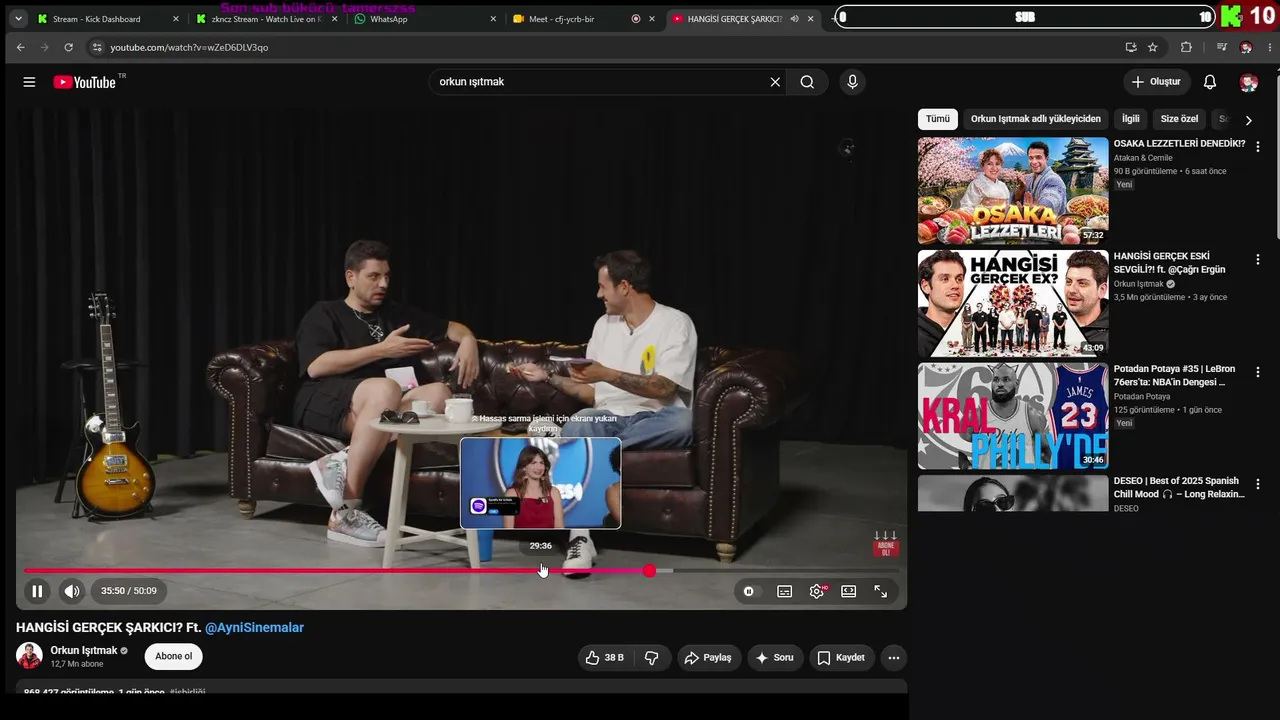
Task: Open options for HANGİSİ GERÇEK ESKİ SEVGİLİ video
Action: tap(1258, 259)
